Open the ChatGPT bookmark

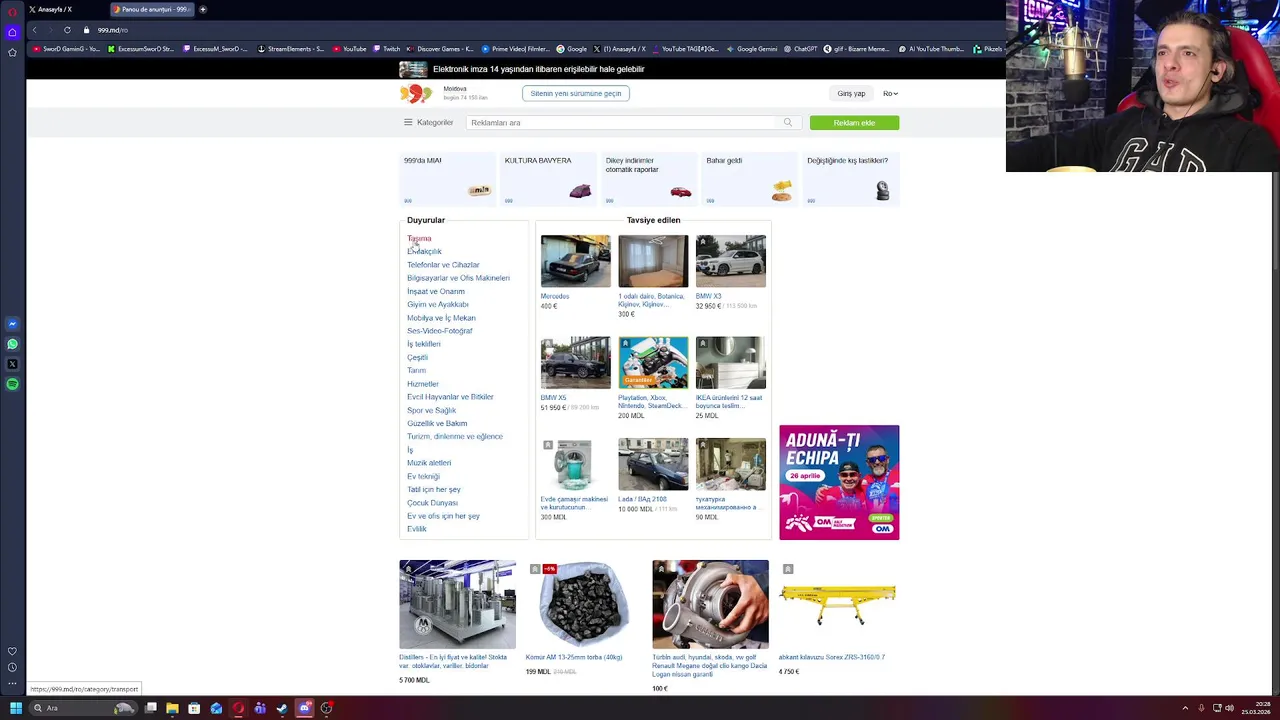tap(801, 48)
